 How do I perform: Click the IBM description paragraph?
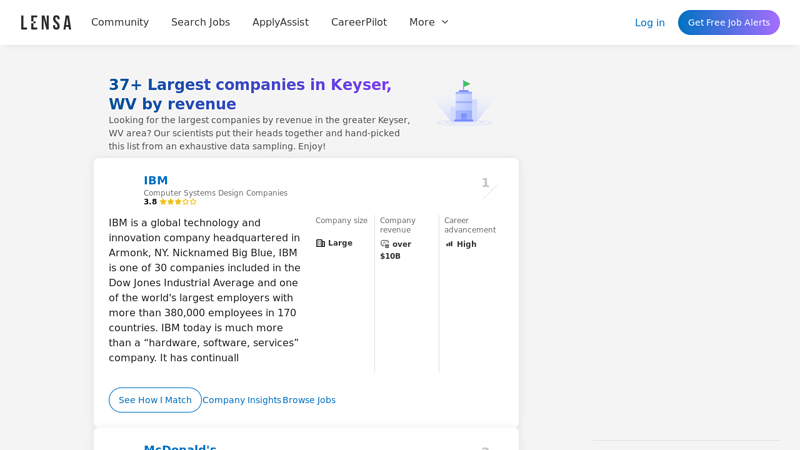205,290
